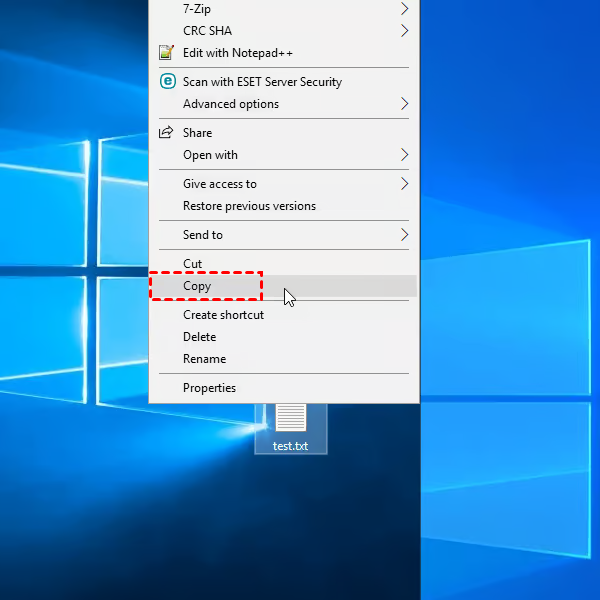Click Restore previous versions
The width and height of the screenshot is (600, 600).
[249, 206]
